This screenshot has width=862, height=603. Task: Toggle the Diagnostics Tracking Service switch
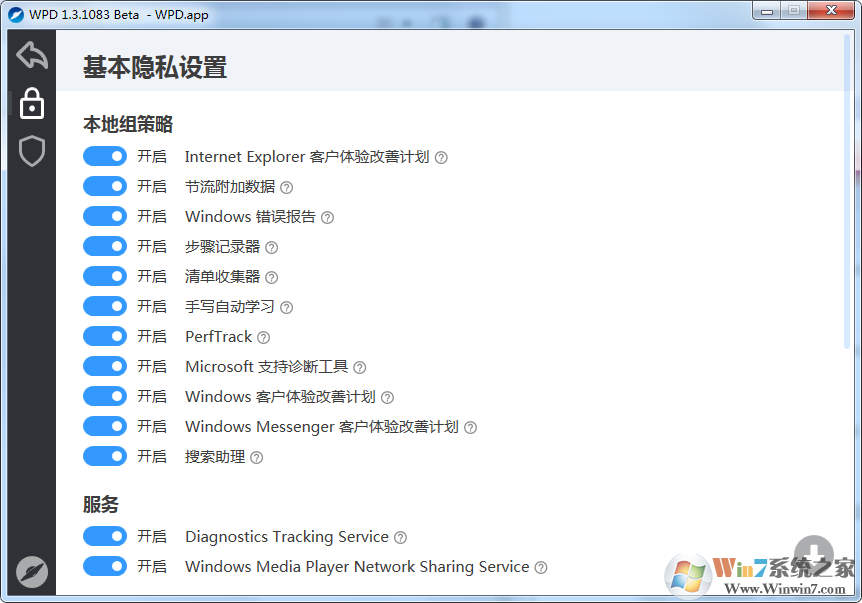105,536
